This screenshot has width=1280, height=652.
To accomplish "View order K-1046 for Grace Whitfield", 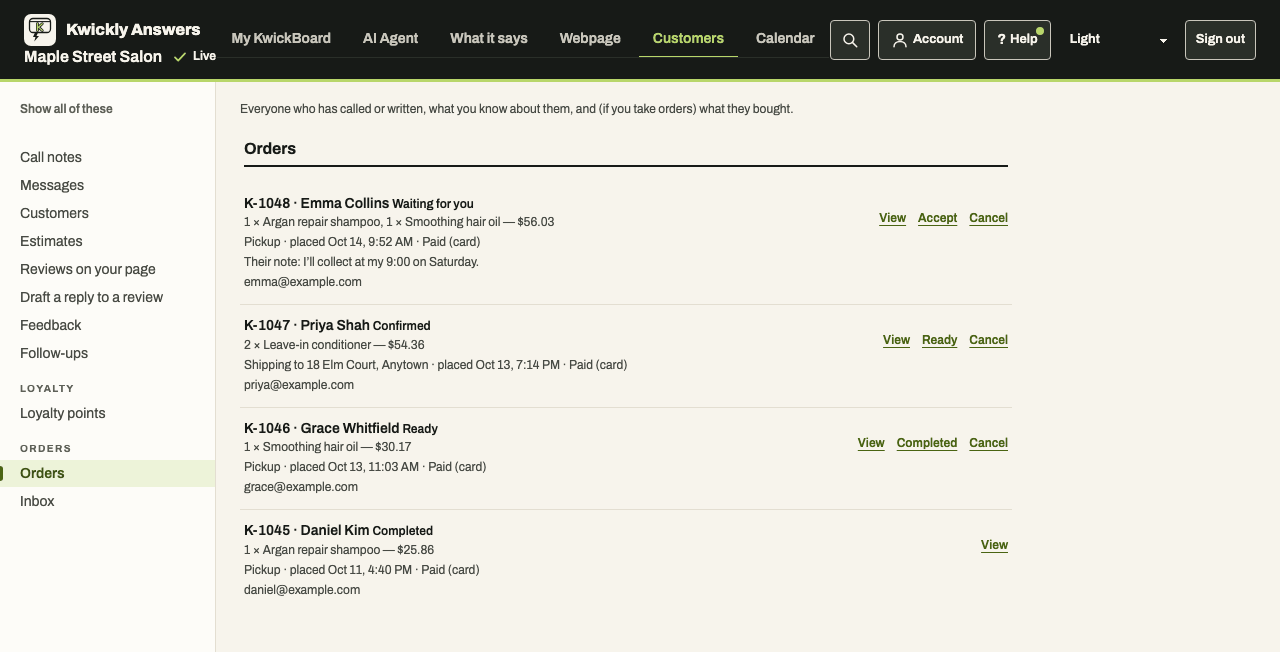I will click(871, 443).
